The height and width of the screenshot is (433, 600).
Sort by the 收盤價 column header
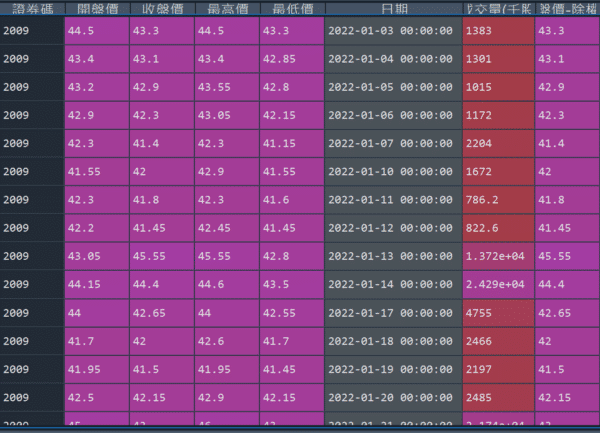(x=161, y=9)
